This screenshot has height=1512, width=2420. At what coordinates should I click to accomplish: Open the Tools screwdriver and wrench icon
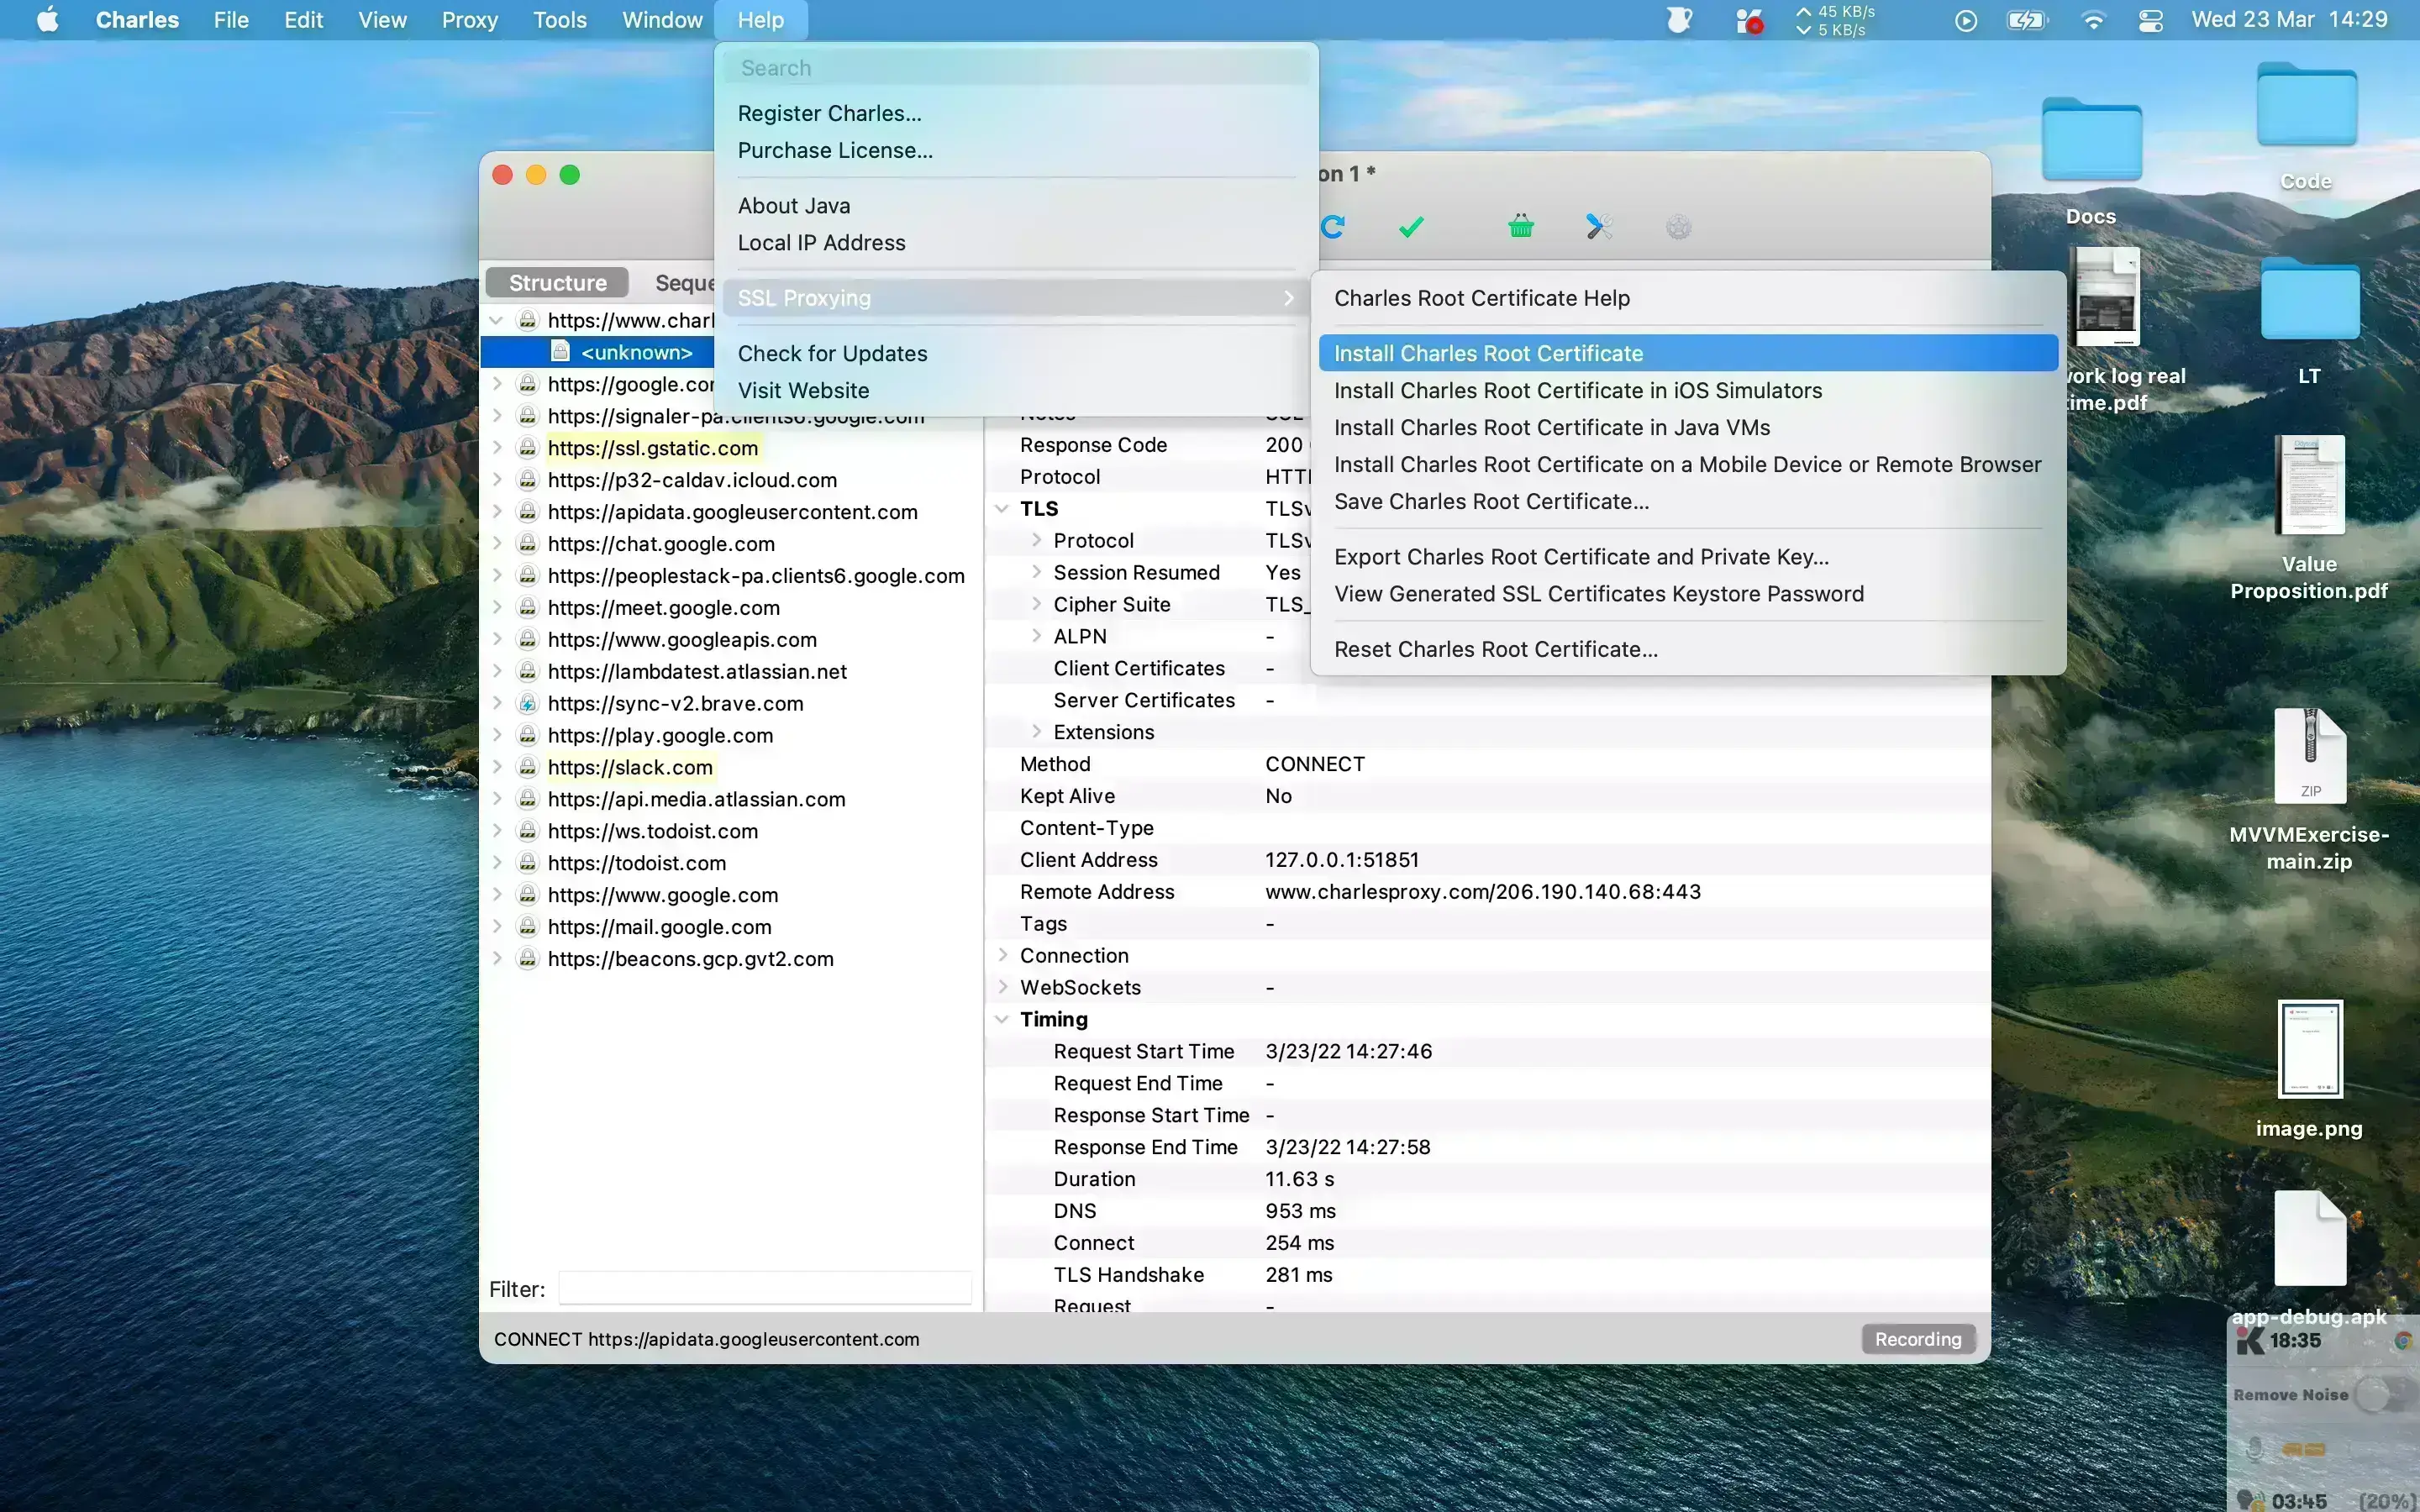click(x=1598, y=227)
